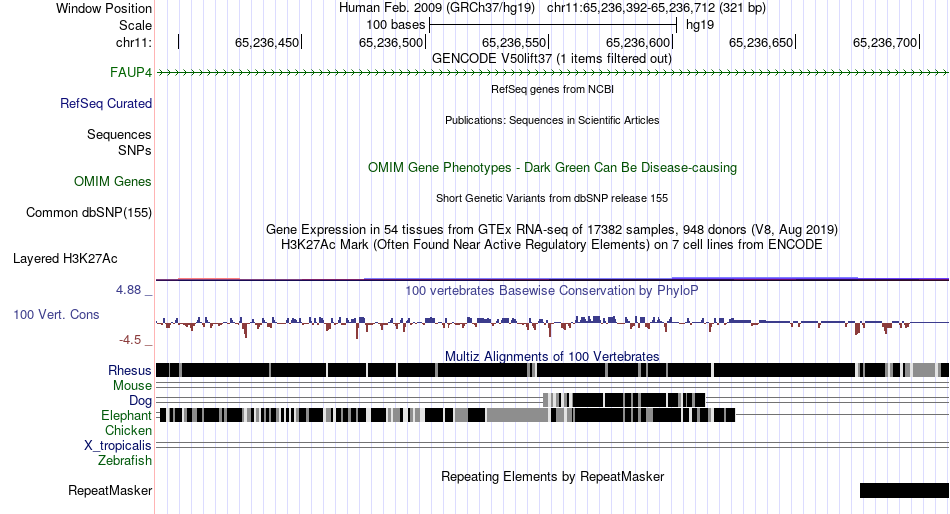This screenshot has height=514, width=950.
Task: Click the Dog alignment row label
Action: 140,401
